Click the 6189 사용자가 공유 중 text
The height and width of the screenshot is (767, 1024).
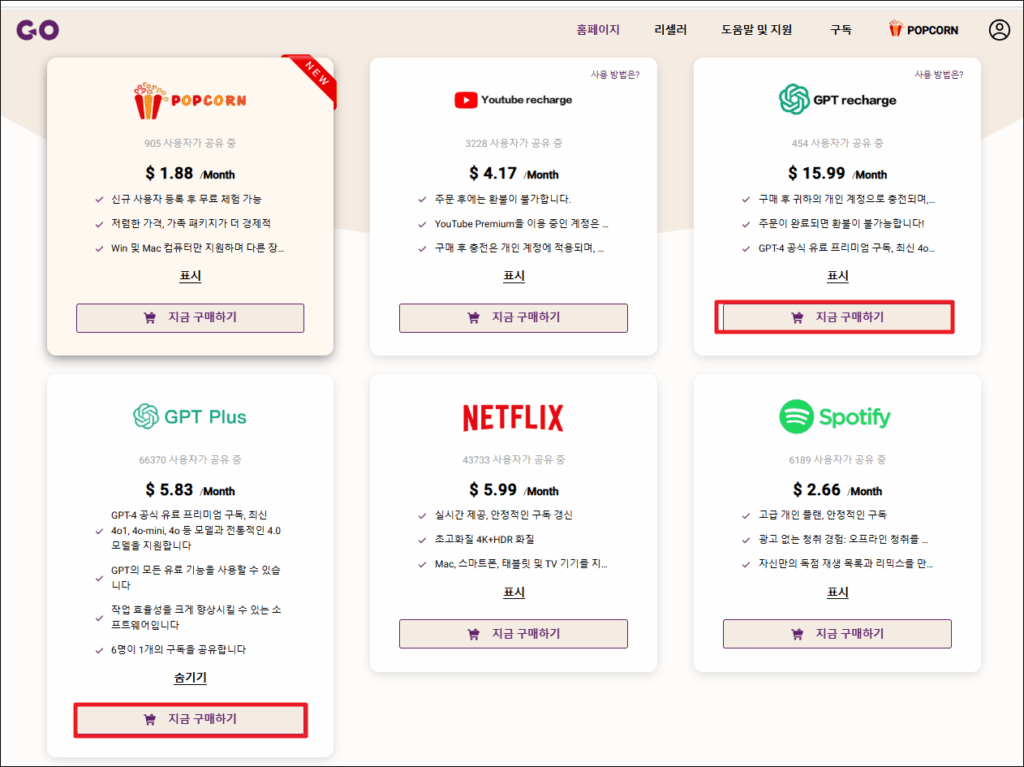[x=837, y=460]
